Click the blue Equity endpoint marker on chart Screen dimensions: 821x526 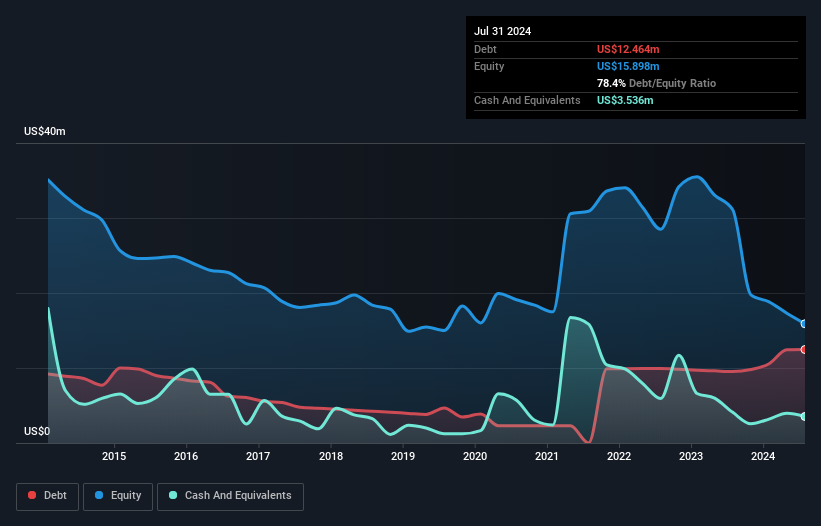pos(803,324)
